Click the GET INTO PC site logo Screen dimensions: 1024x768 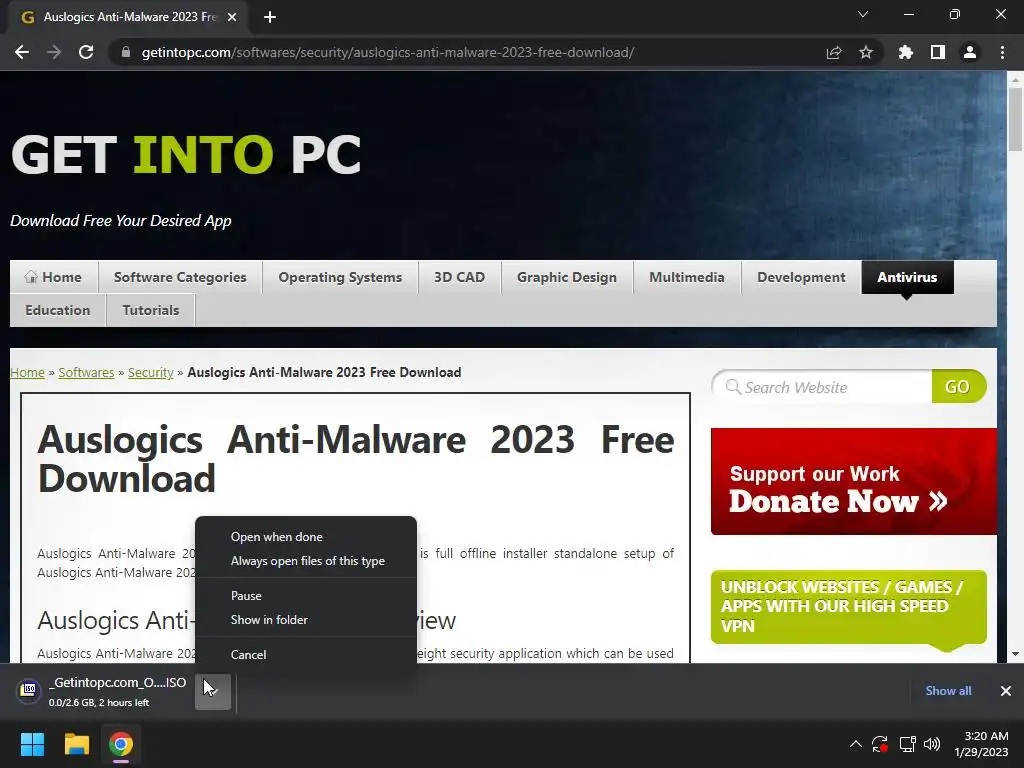click(x=186, y=155)
